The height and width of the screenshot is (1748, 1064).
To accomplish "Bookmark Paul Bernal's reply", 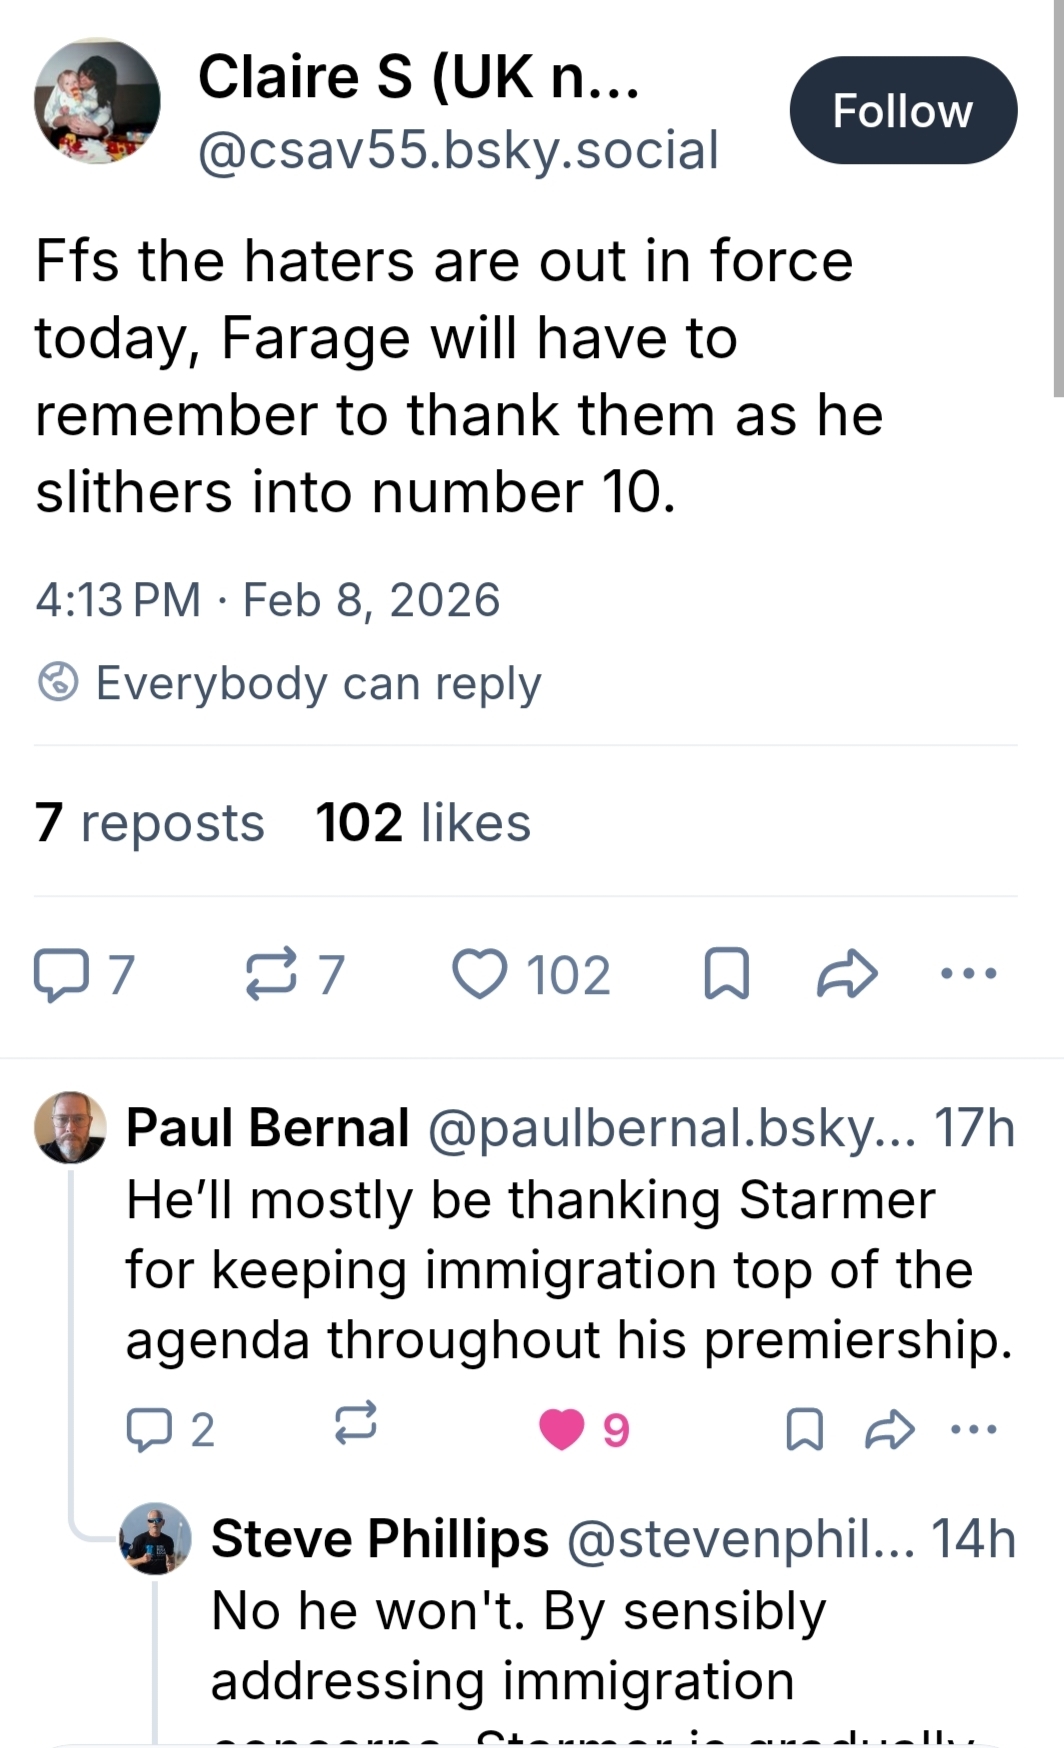I will pyautogui.click(x=805, y=1429).
